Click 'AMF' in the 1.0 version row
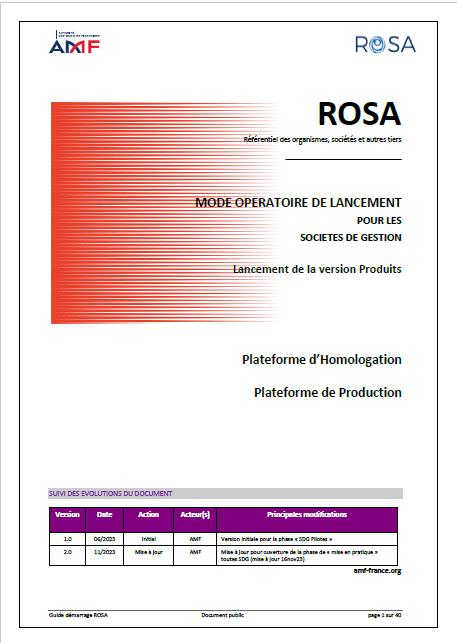Screen dimensions: 457x643 pyautogui.click(x=195, y=539)
